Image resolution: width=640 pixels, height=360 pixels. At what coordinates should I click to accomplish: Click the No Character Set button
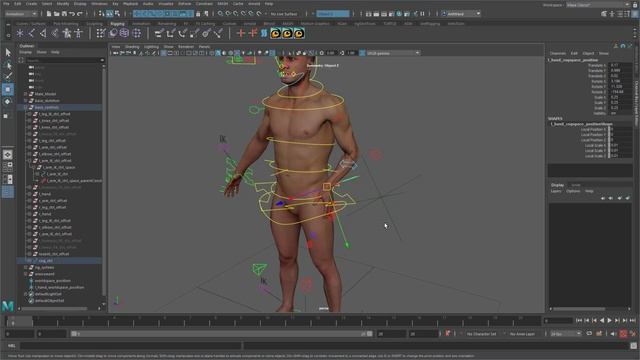click(x=481, y=334)
